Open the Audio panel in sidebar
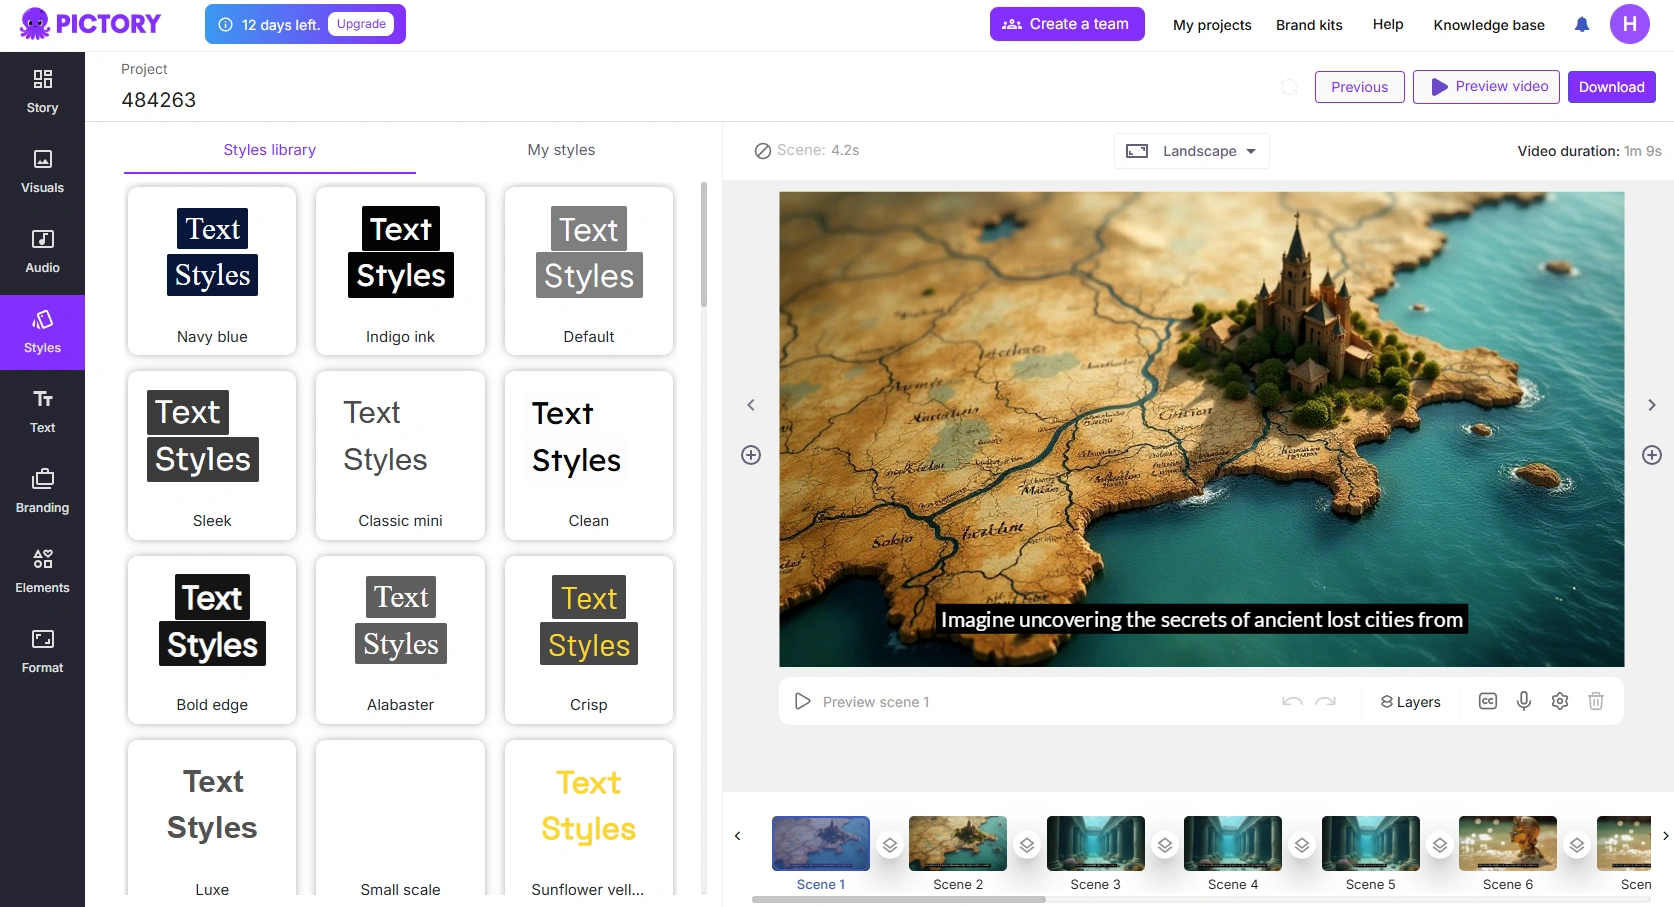 pos(42,251)
